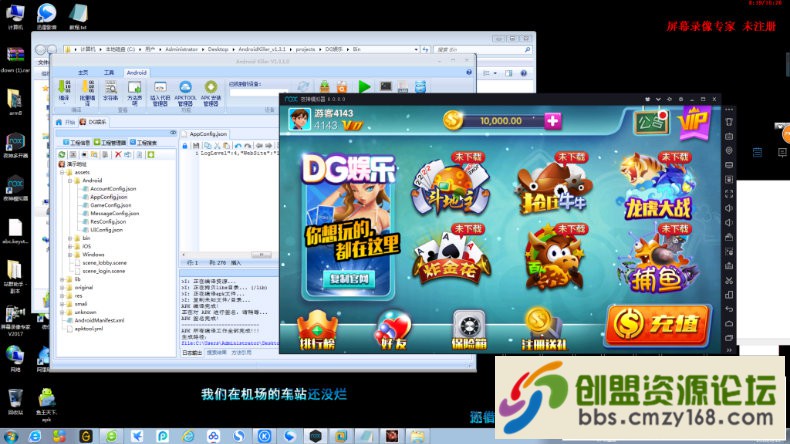Click the 字符串 search ribbon icon

tap(110, 91)
